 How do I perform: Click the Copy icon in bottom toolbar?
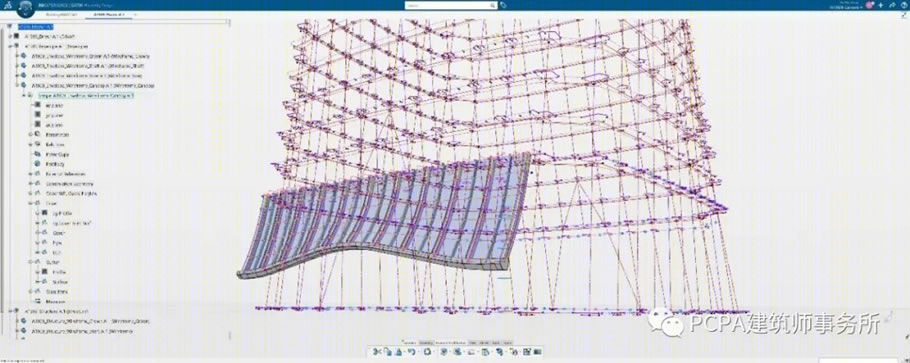[x=388, y=351]
